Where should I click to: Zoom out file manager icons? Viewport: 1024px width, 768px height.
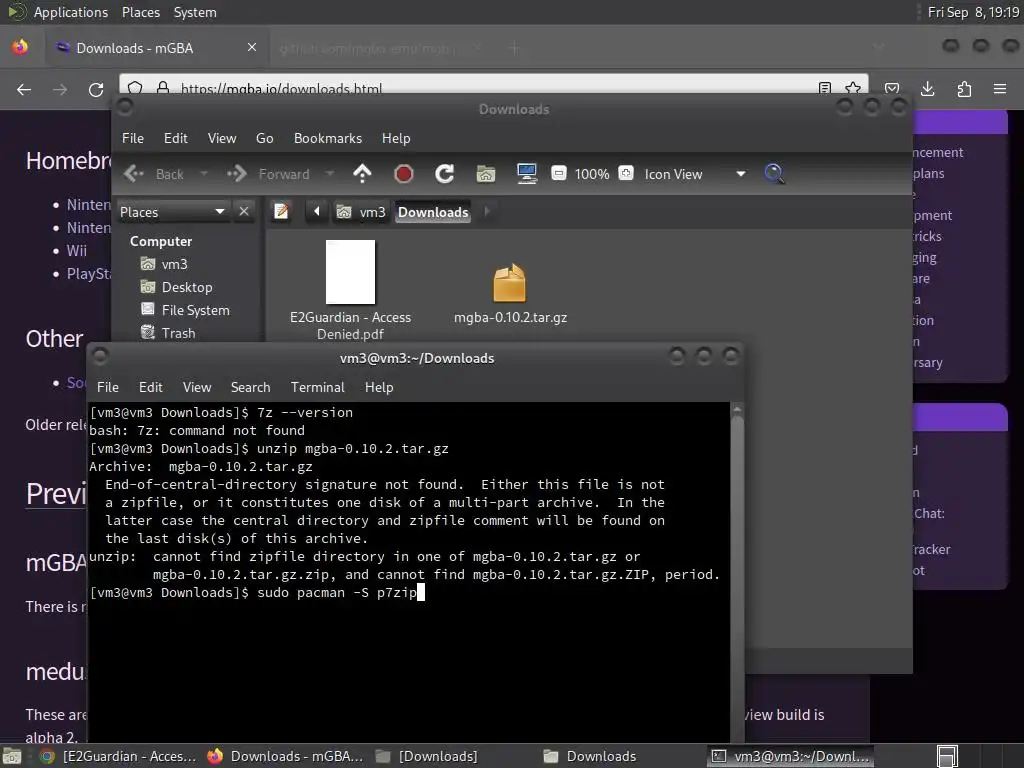tap(559, 173)
